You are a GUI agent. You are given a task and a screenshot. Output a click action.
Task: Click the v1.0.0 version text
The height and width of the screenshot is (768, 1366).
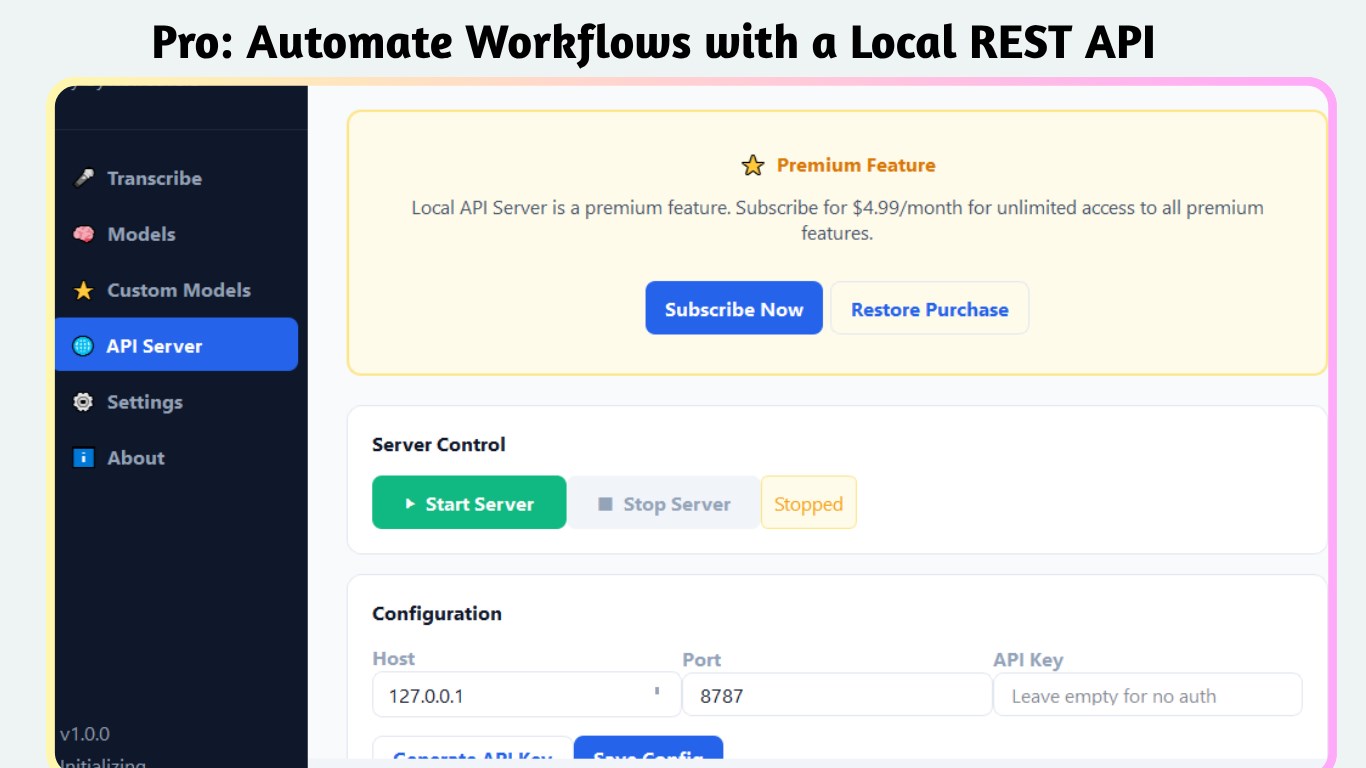coord(85,734)
